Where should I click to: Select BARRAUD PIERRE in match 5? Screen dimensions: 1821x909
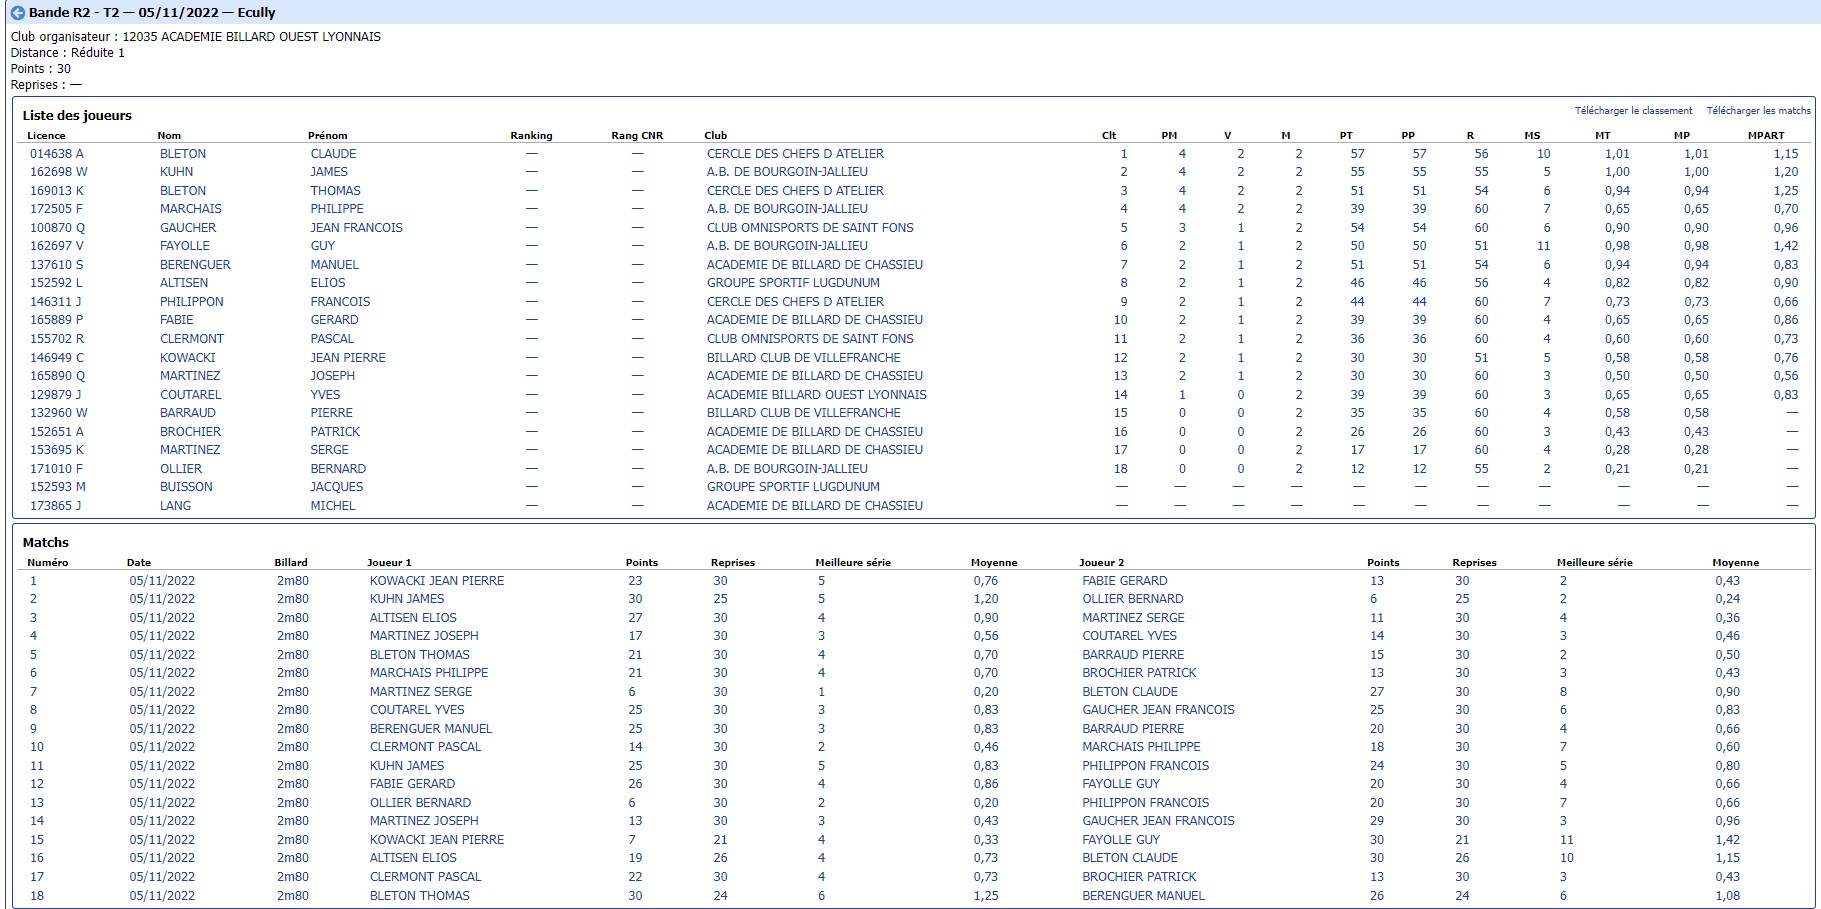(1133, 655)
